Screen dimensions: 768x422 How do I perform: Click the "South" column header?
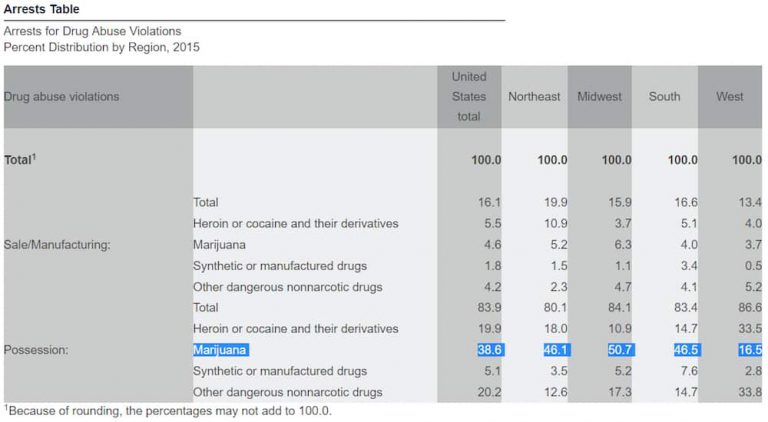click(664, 97)
